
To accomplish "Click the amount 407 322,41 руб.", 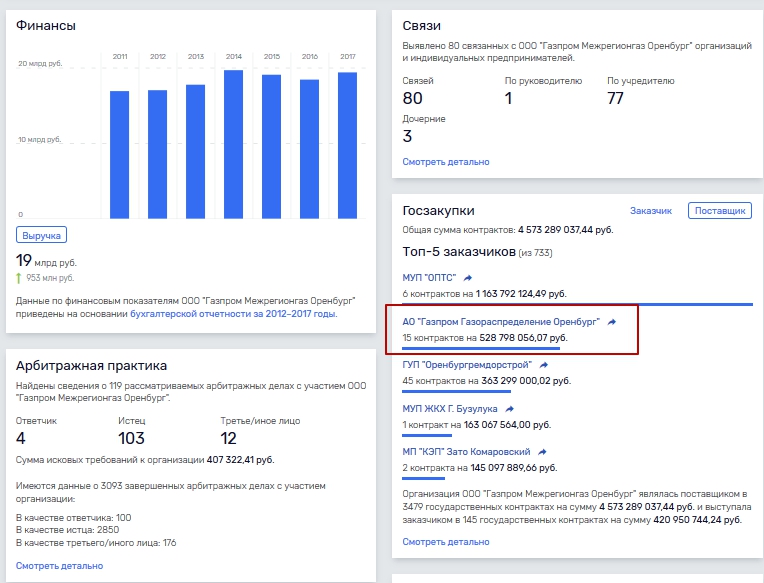I will coord(240,460).
